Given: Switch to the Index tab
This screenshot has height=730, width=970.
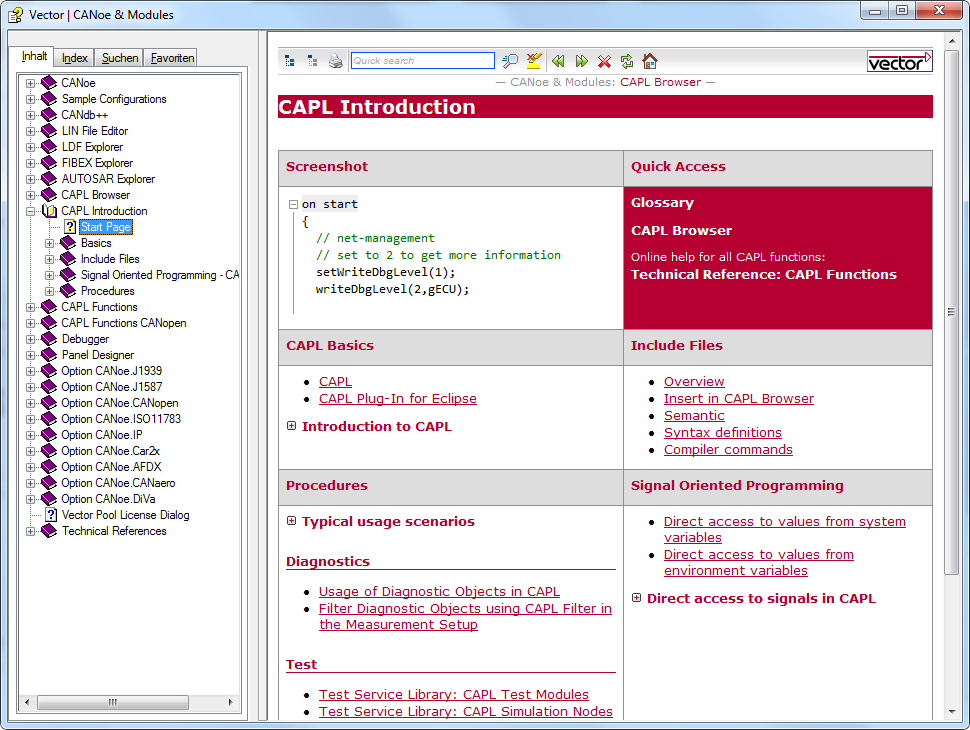Looking at the screenshot, I should [x=73, y=57].
